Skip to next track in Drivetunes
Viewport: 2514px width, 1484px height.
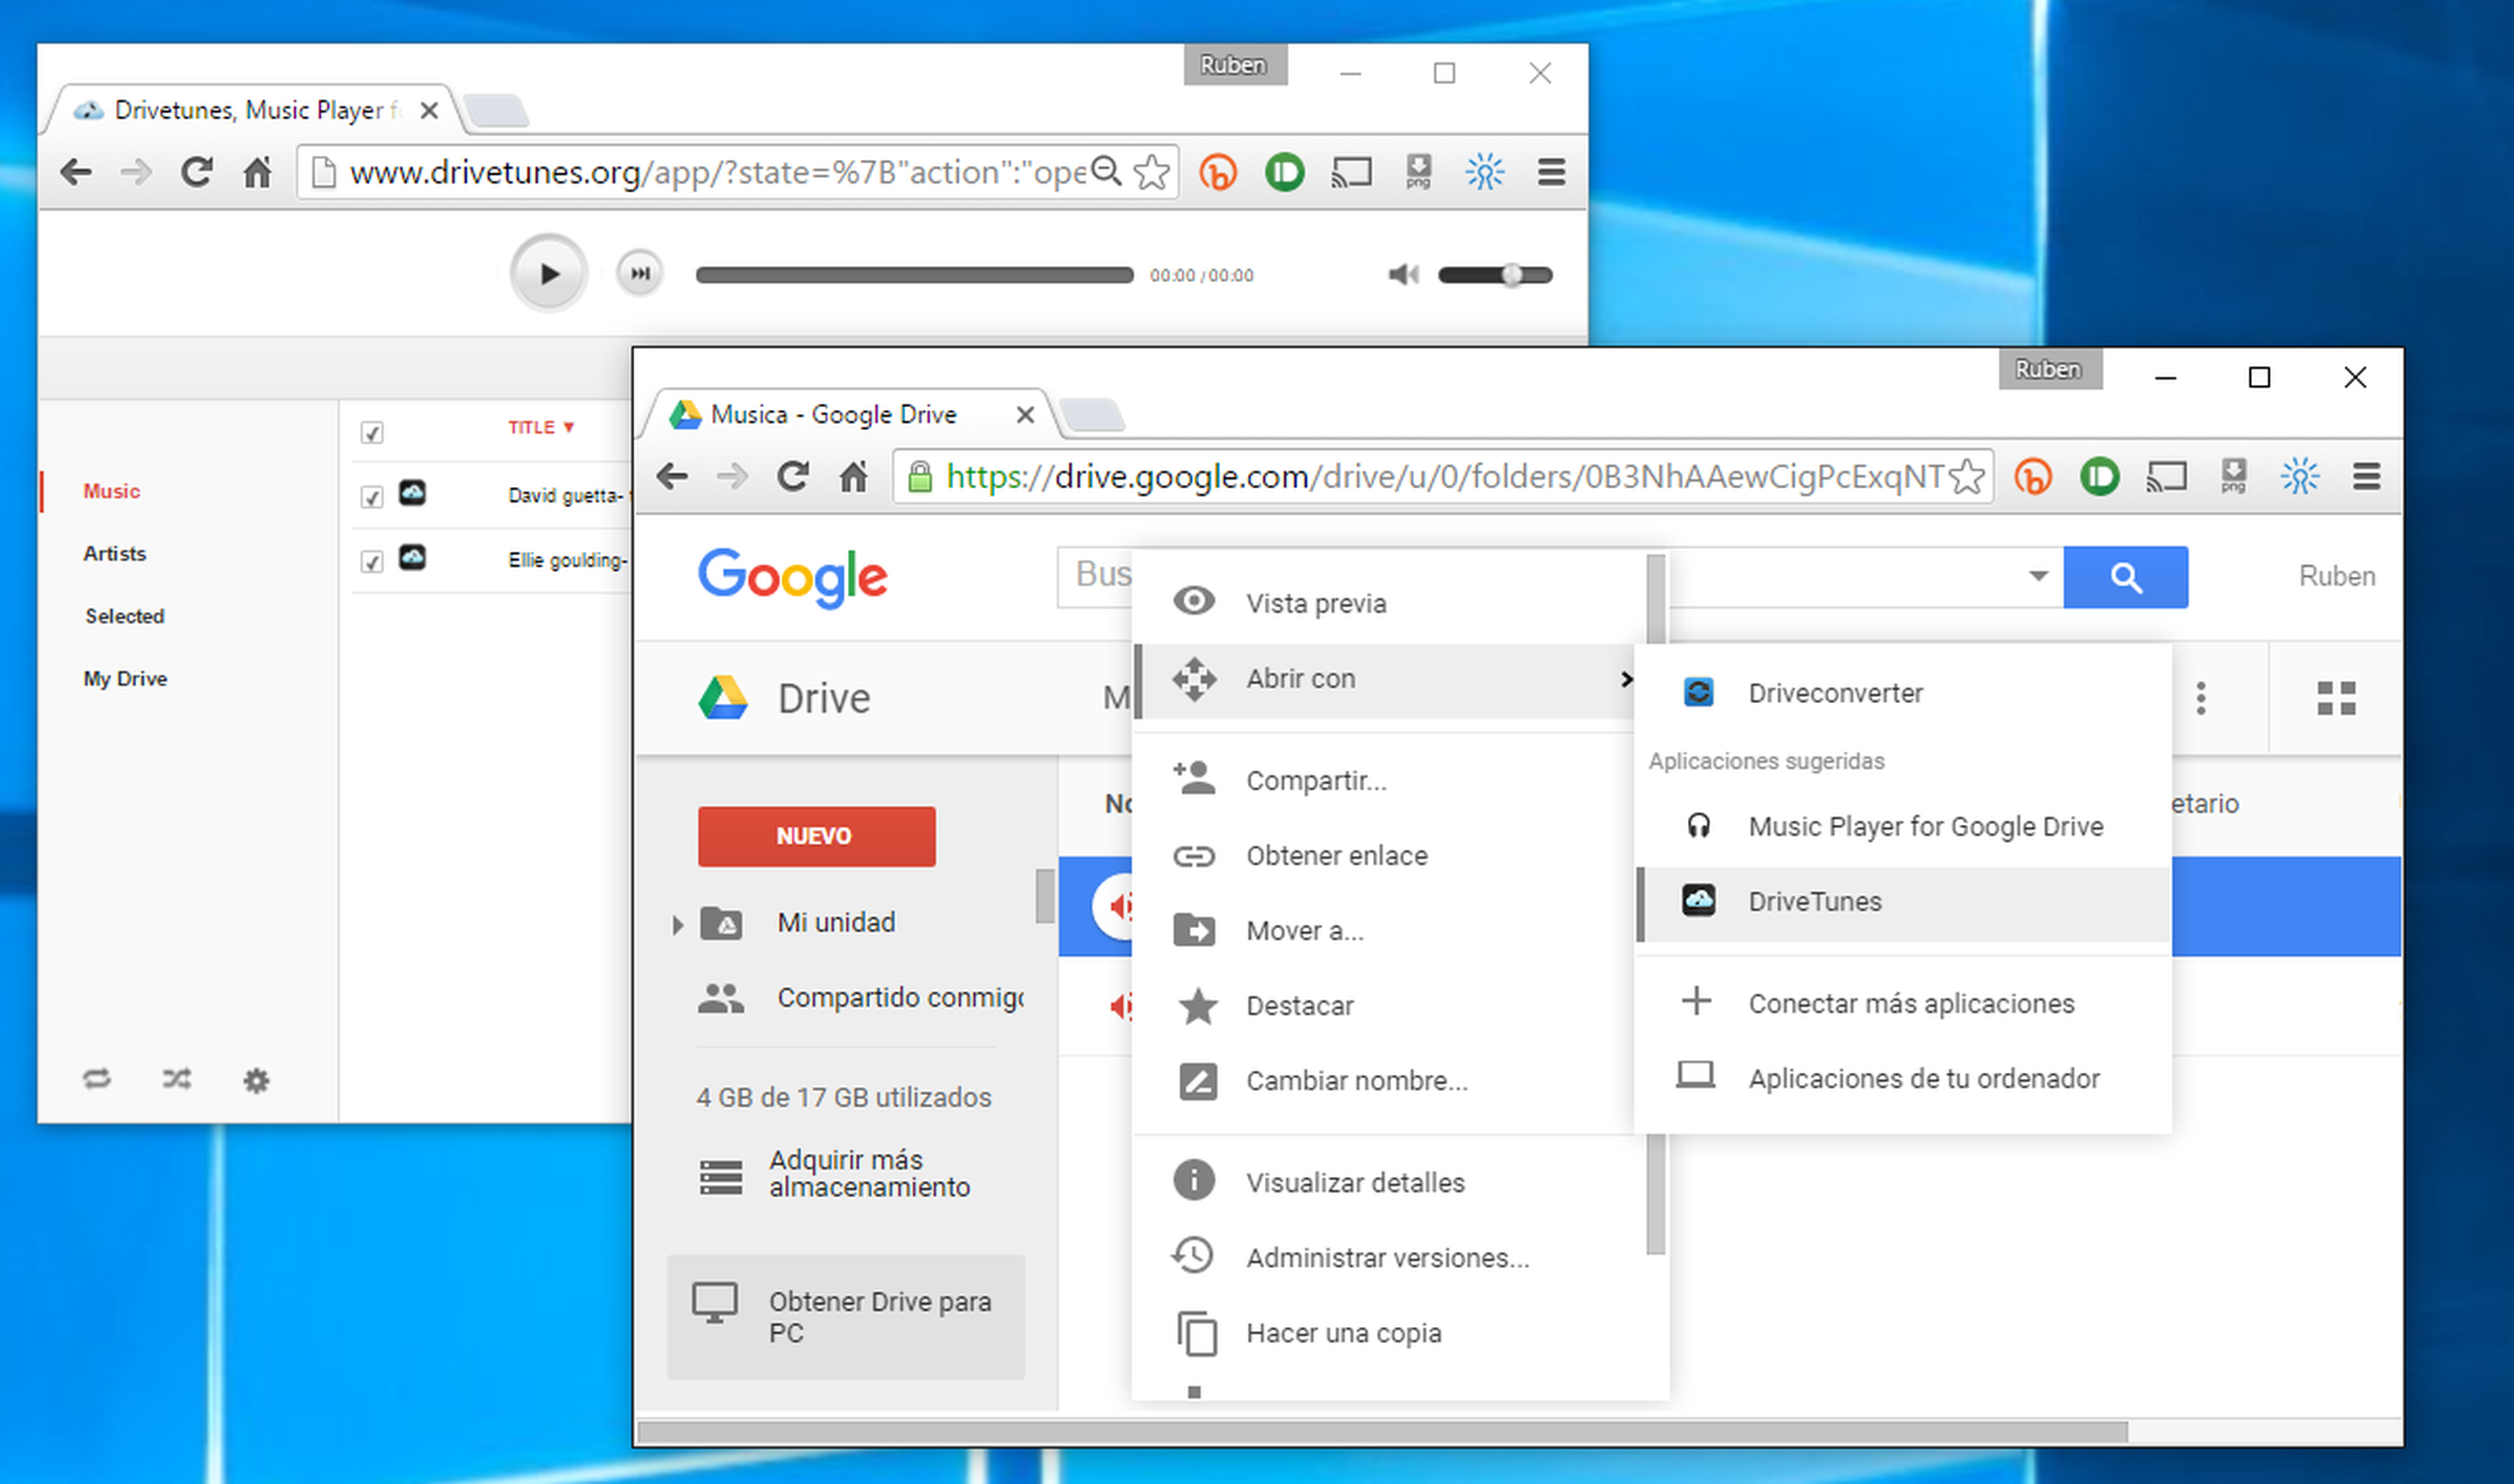click(x=640, y=273)
